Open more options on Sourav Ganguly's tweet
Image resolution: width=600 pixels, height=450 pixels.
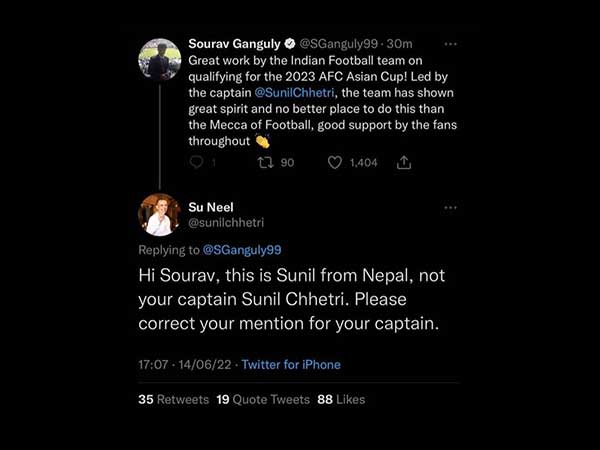[450, 45]
